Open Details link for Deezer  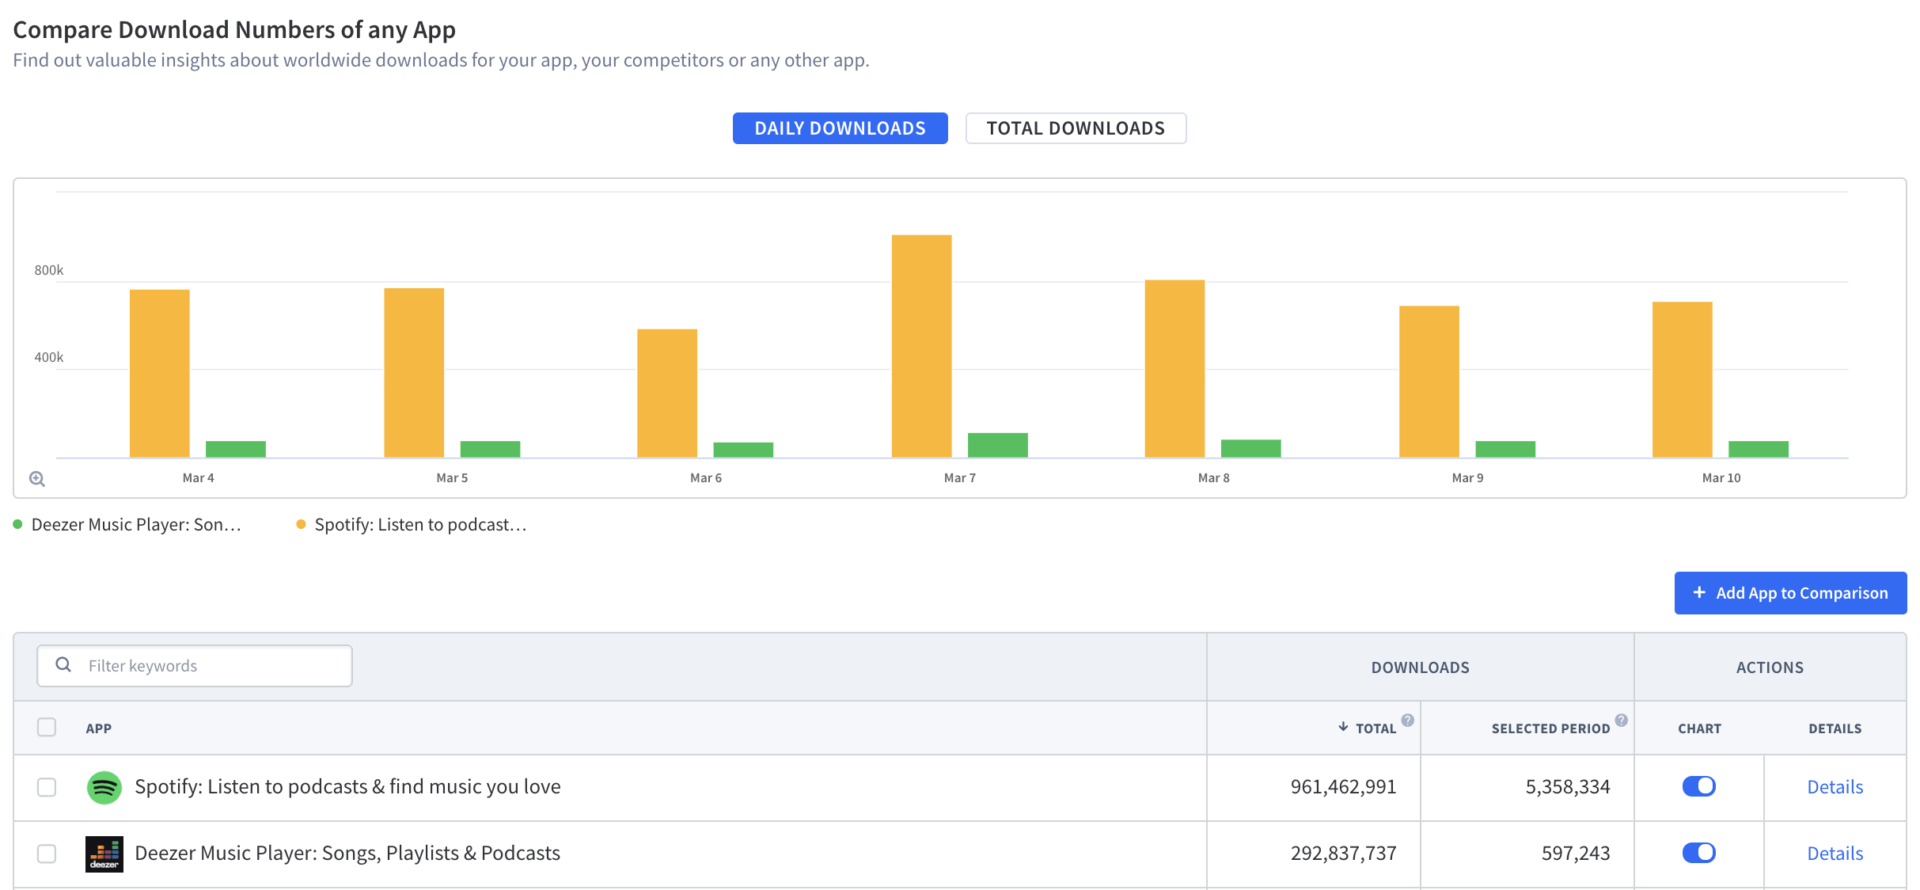[1835, 853]
